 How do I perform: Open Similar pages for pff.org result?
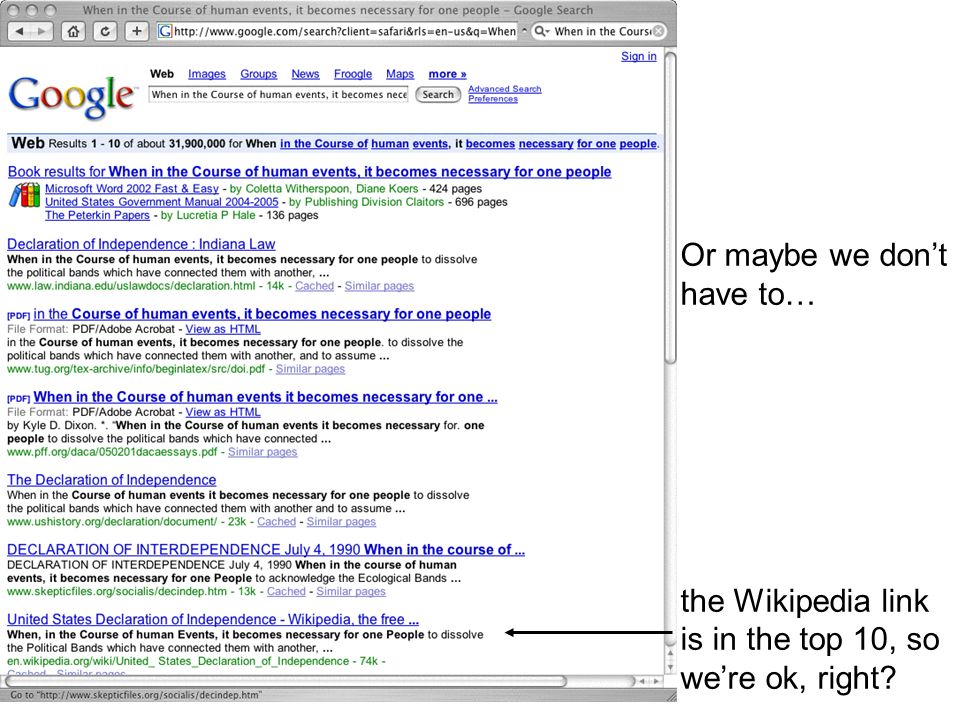(x=263, y=452)
